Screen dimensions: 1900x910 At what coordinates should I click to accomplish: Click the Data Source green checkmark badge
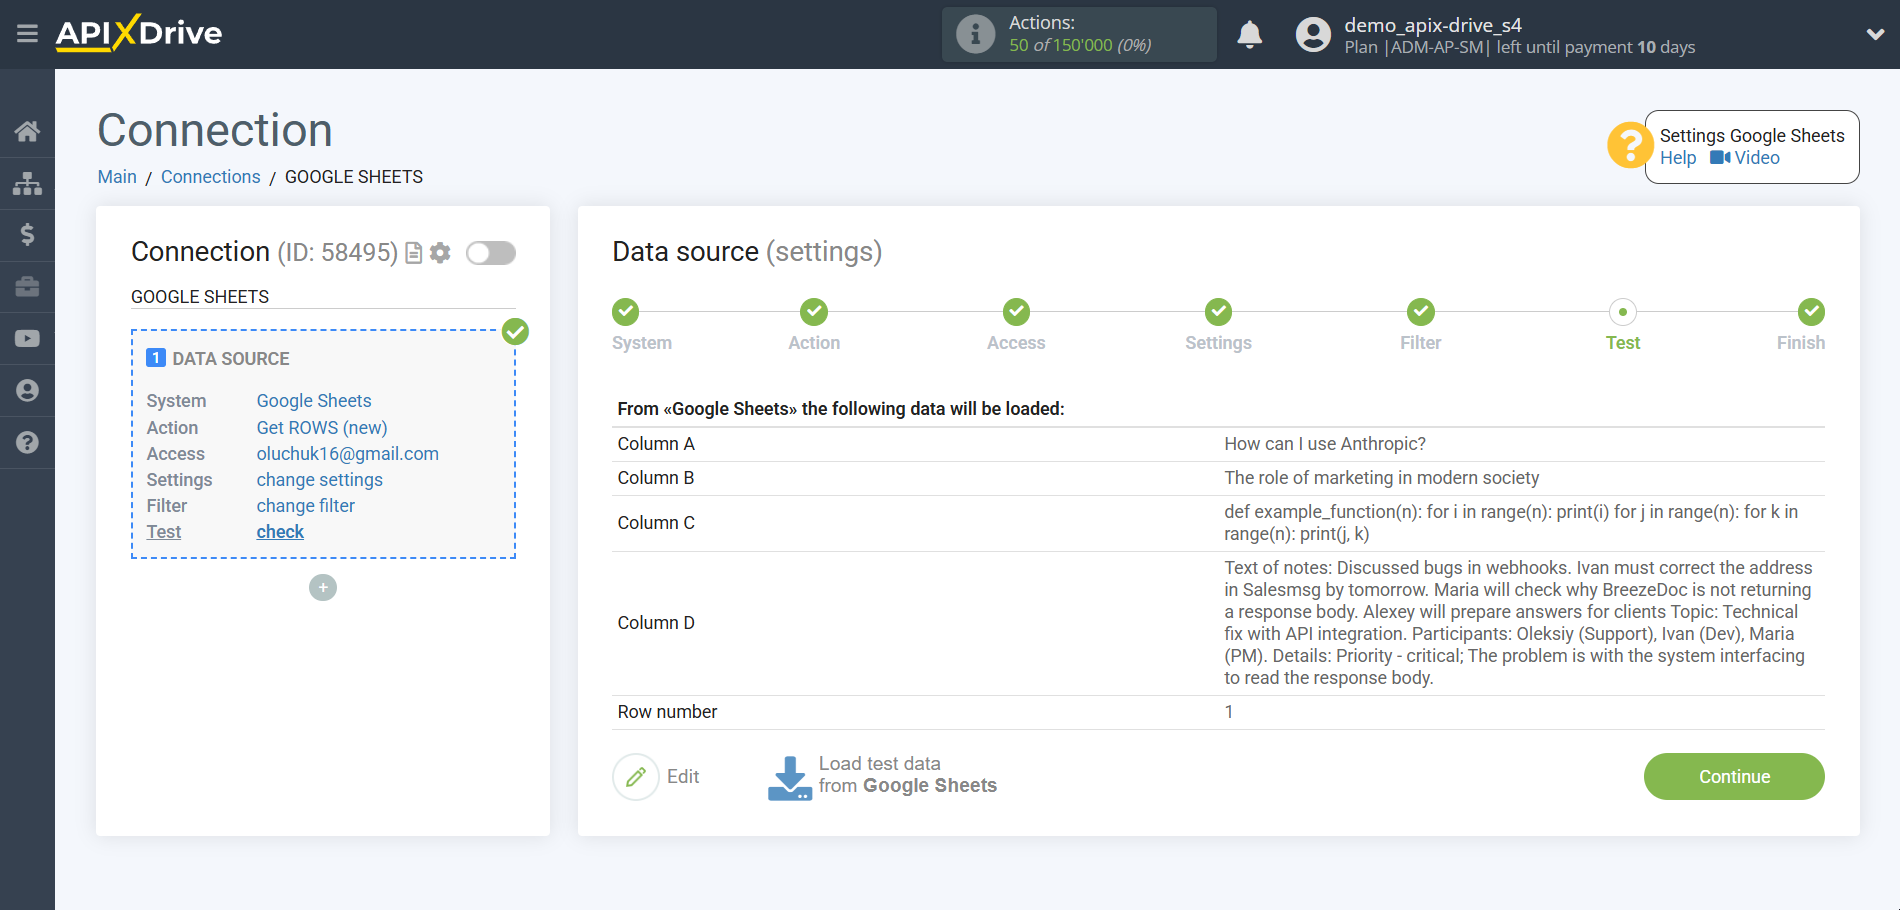pos(515,331)
